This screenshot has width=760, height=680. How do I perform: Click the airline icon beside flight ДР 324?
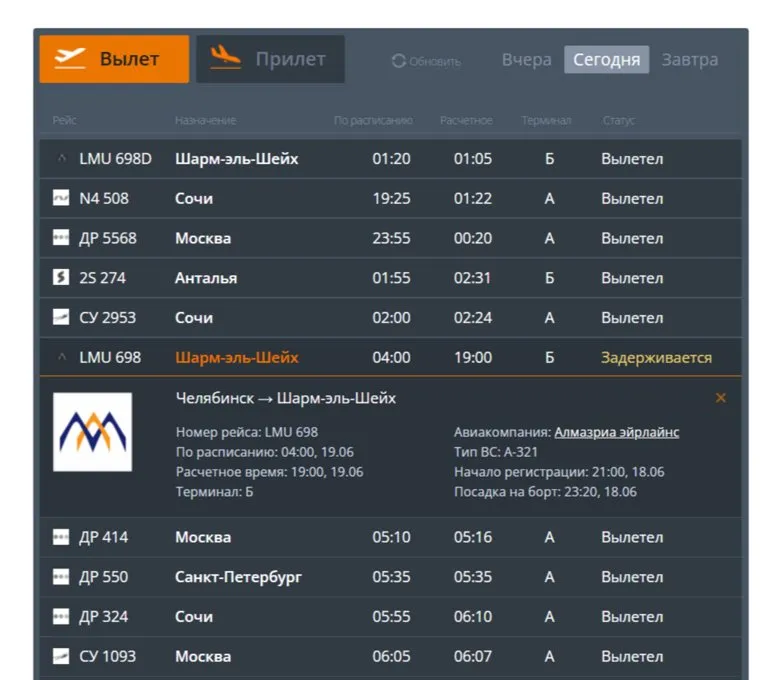(x=61, y=617)
